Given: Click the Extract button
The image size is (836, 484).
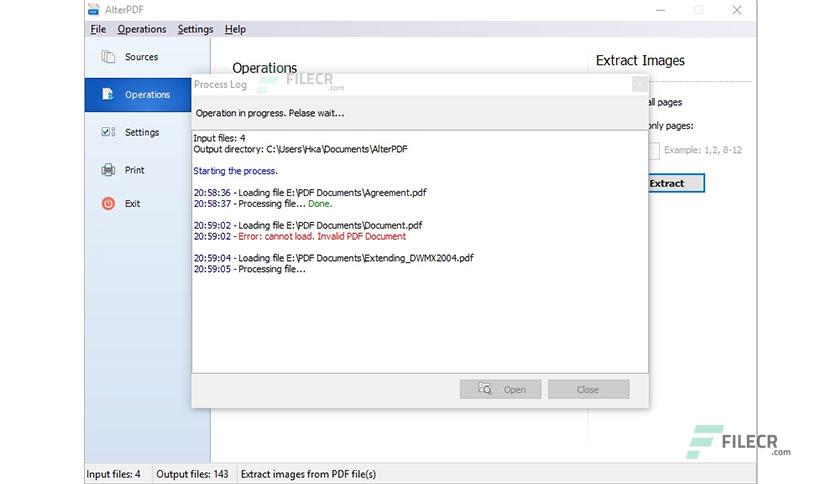Looking at the screenshot, I should point(676,183).
